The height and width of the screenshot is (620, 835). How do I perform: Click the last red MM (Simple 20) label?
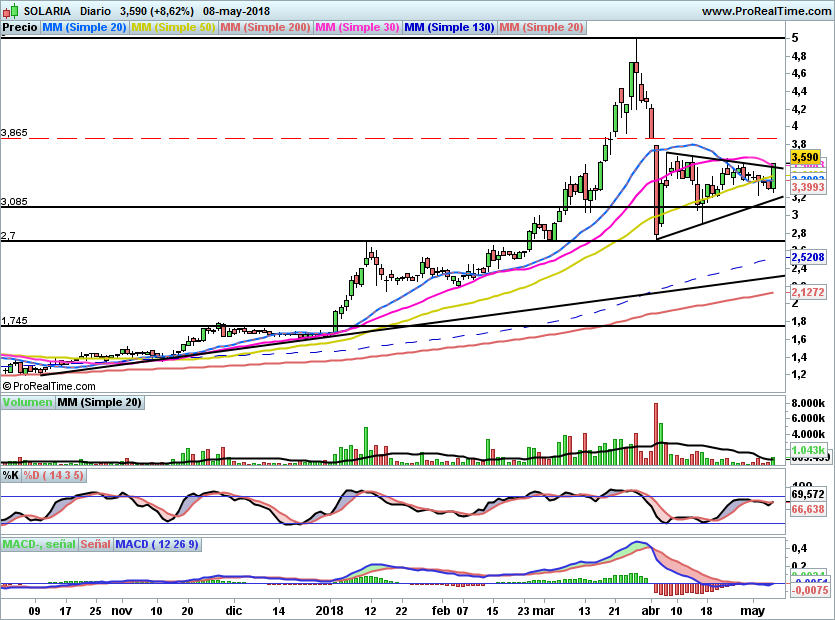pos(542,27)
